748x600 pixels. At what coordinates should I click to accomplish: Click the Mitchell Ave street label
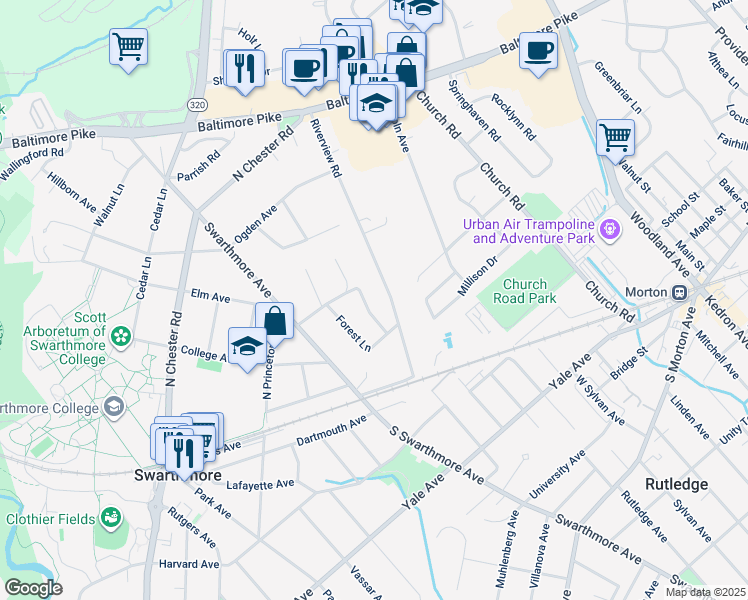[x=717, y=353]
